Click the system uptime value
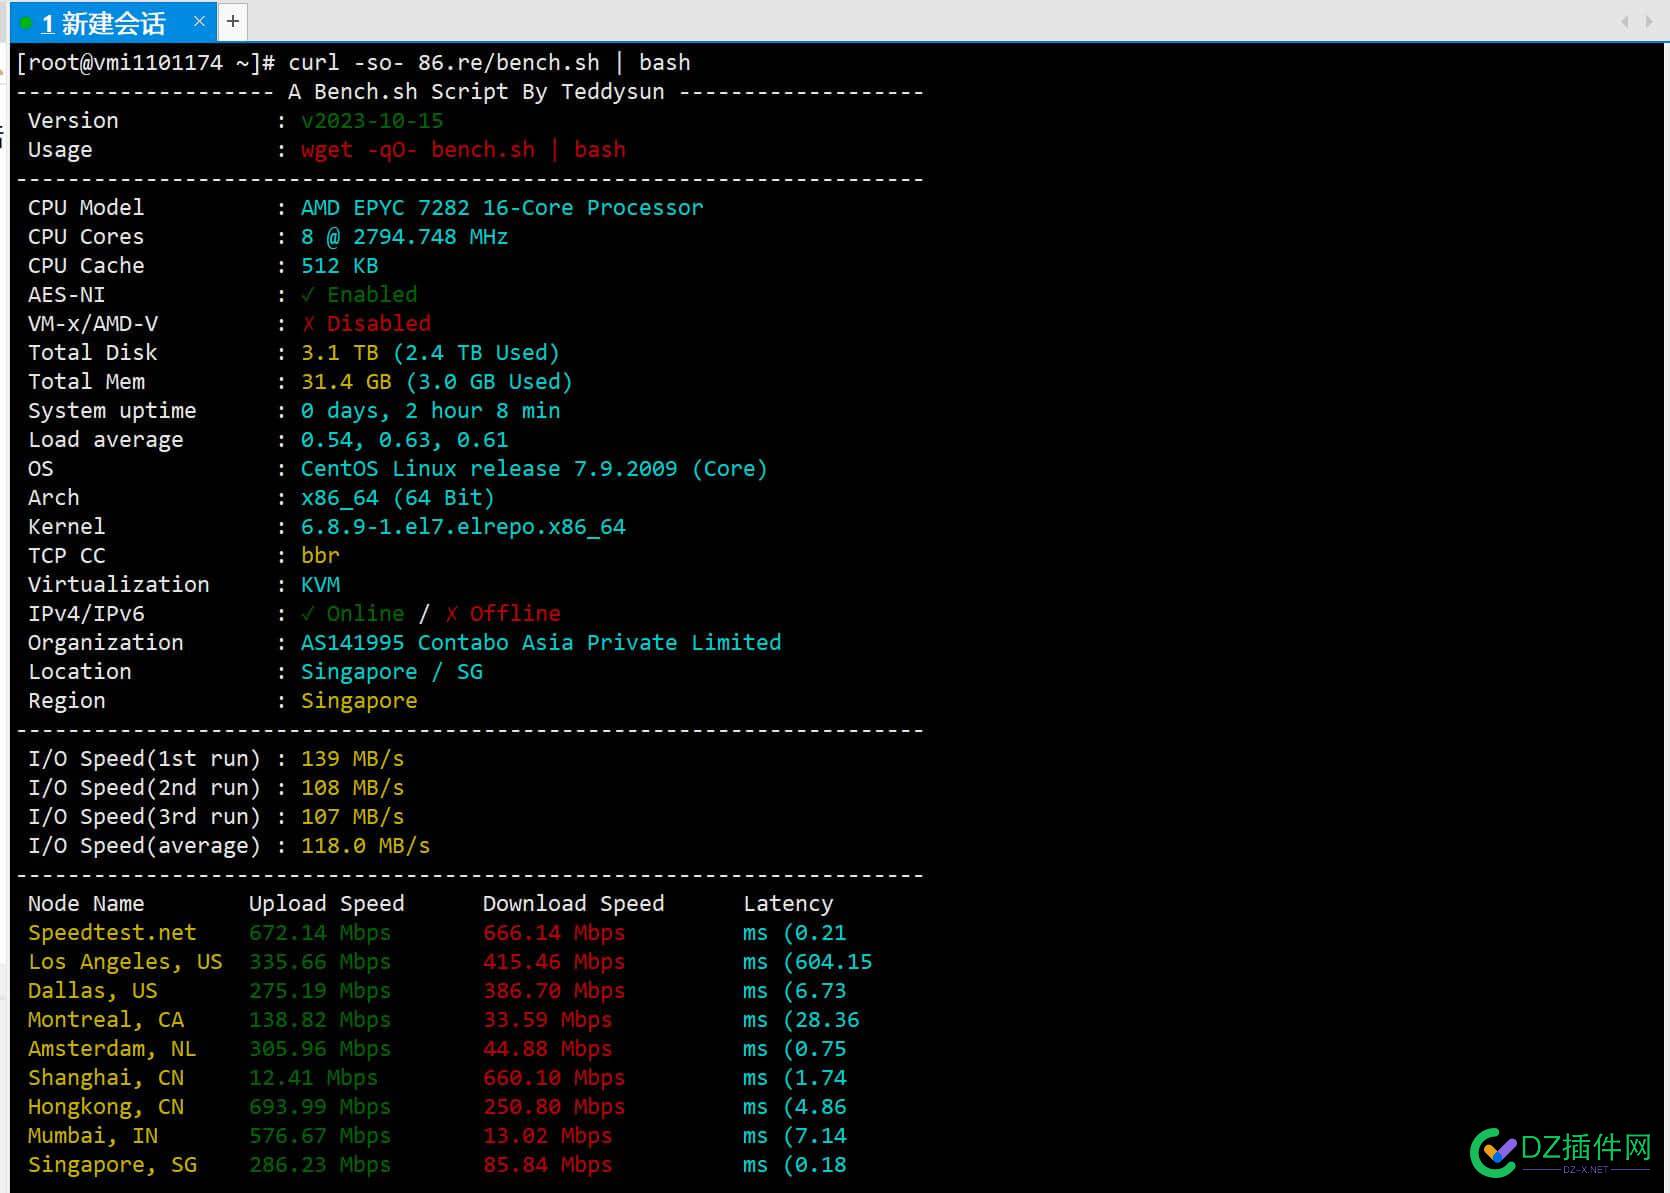Screen dimensions: 1670x1193 click(x=430, y=410)
